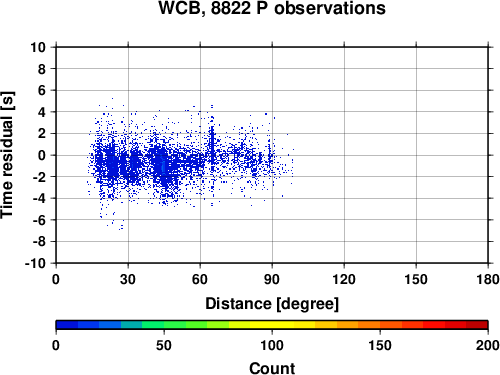The image size is (500, 375).
Task: Click the y-axis tick label 10
Action: point(38,47)
